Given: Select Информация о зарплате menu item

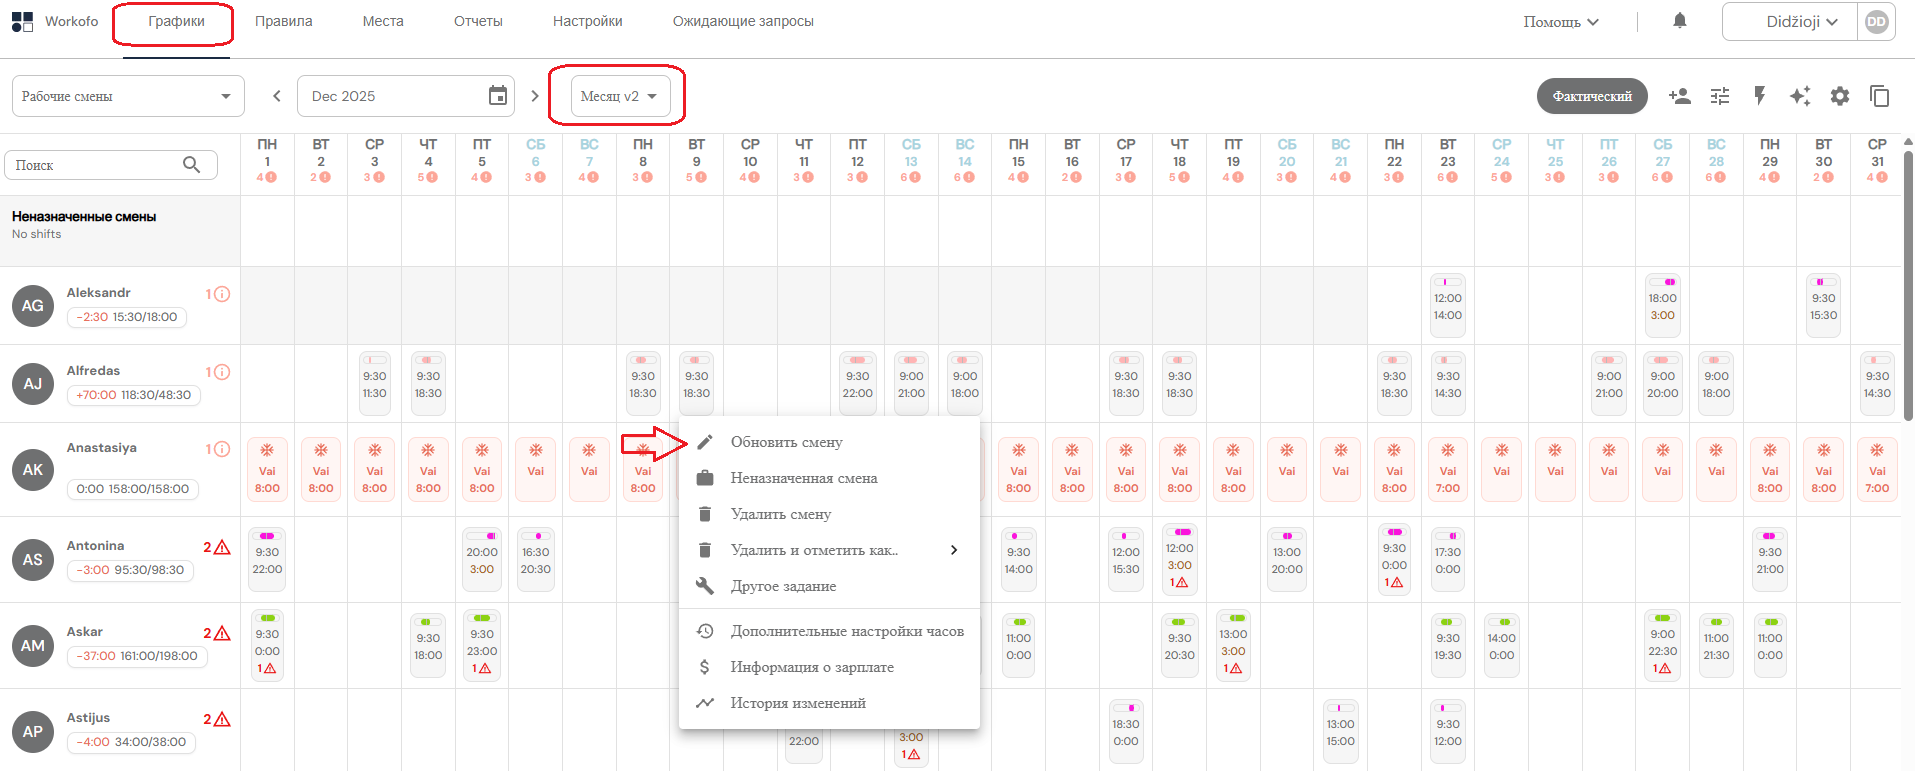Looking at the screenshot, I should (x=830, y=667).
